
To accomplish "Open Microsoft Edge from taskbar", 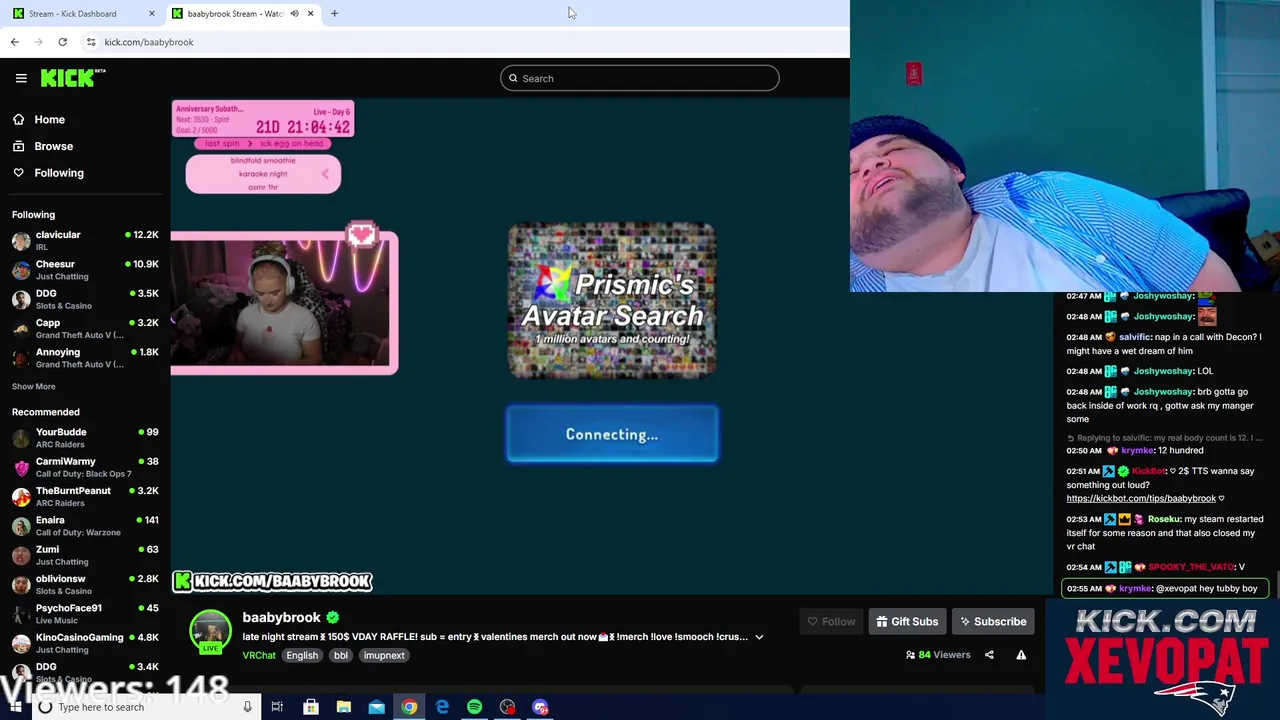I will [x=442, y=707].
